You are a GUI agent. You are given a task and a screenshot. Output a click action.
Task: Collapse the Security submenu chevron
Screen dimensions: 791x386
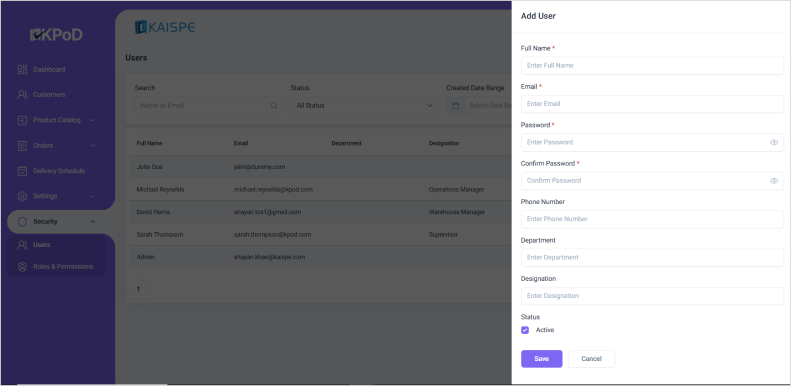(92, 222)
